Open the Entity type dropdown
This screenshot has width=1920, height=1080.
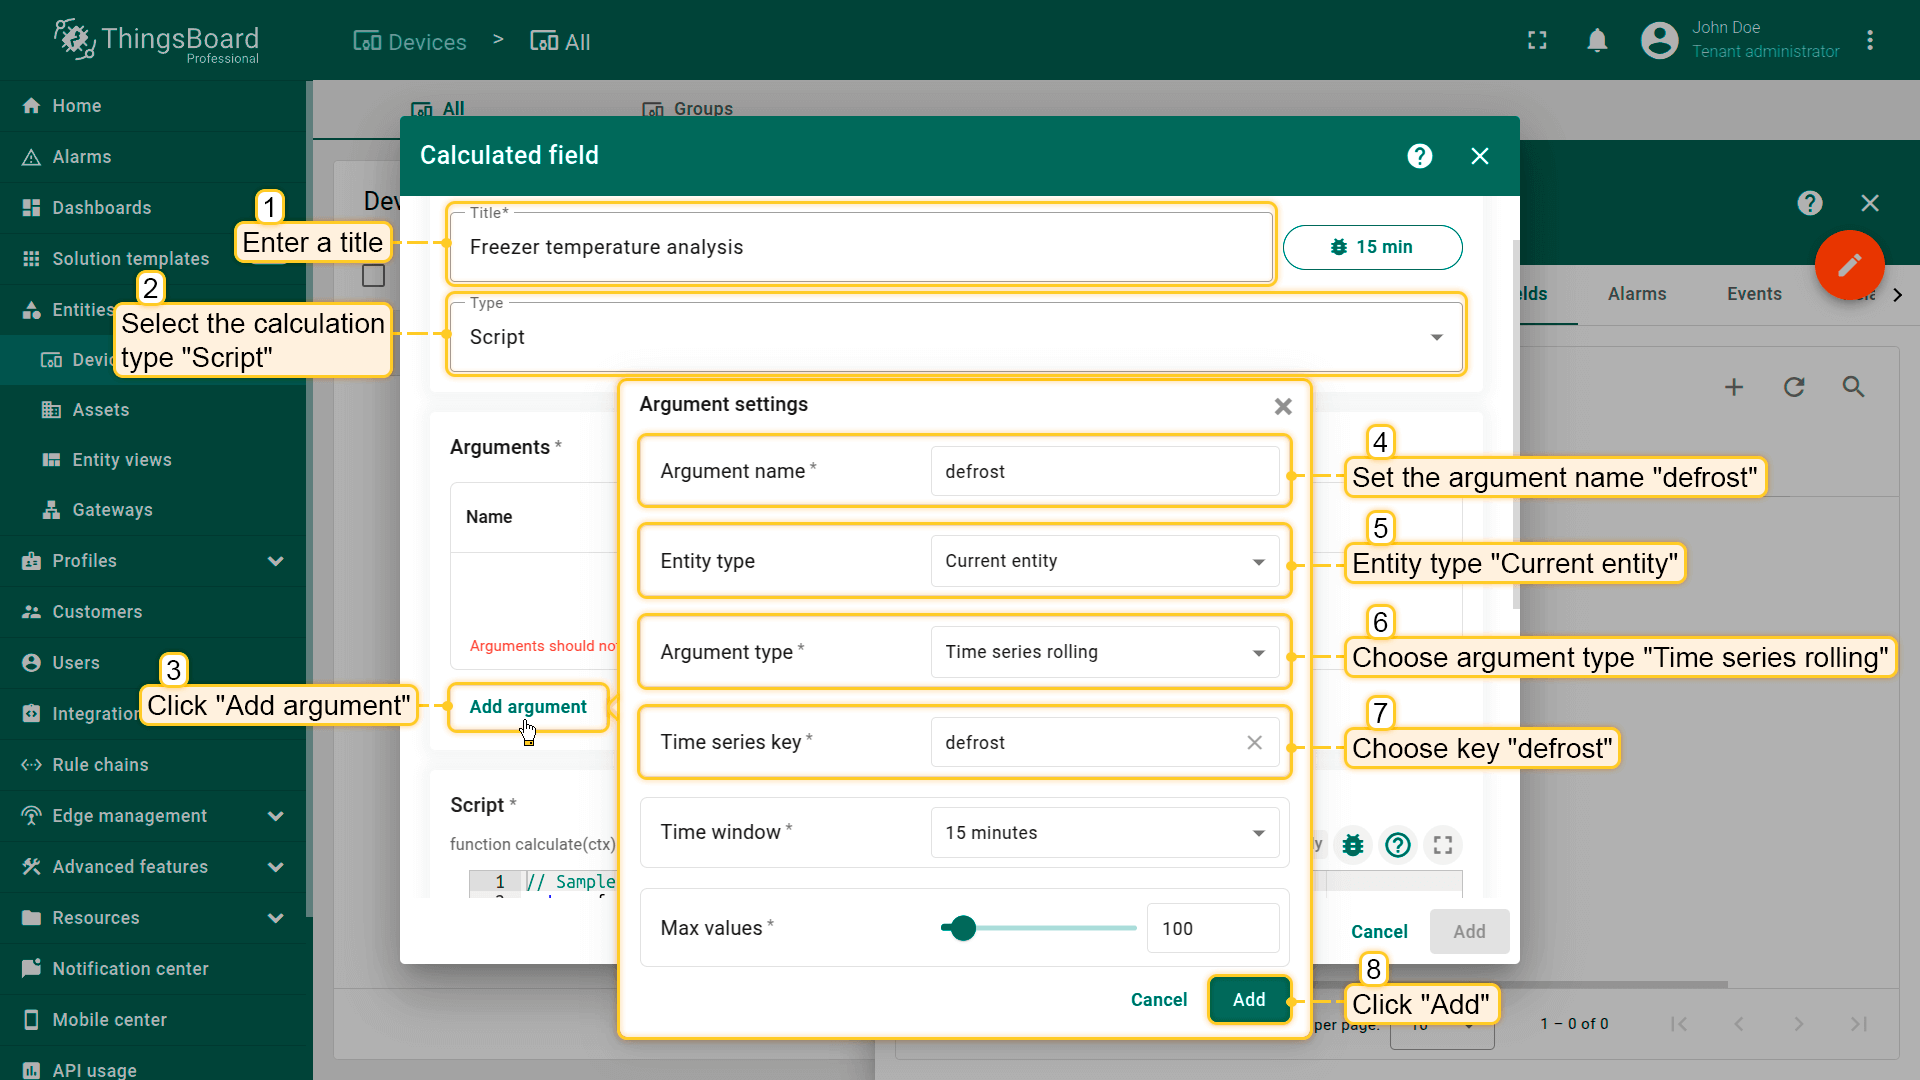[x=1104, y=561]
